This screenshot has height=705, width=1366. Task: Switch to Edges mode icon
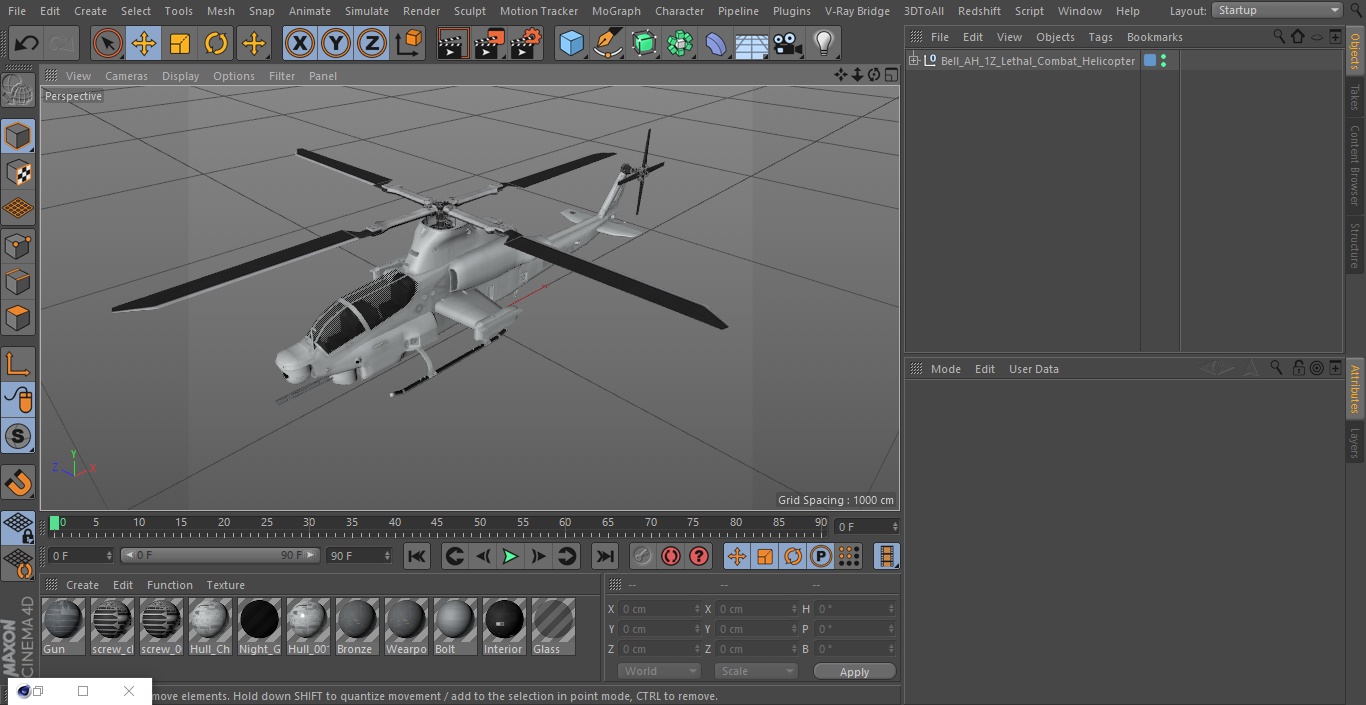click(x=18, y=281)
